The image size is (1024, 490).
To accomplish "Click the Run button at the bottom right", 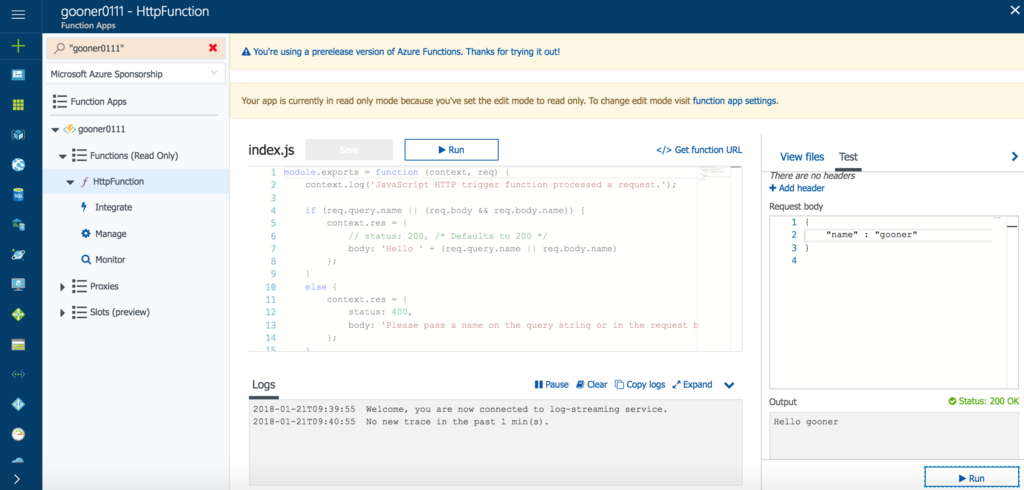I will (970, 478).
